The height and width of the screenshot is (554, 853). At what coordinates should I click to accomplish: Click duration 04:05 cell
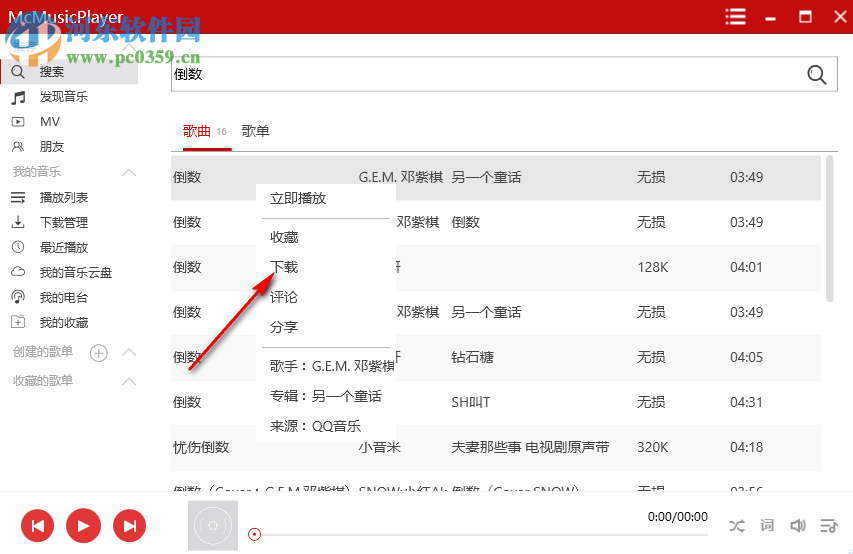[746, 358]
